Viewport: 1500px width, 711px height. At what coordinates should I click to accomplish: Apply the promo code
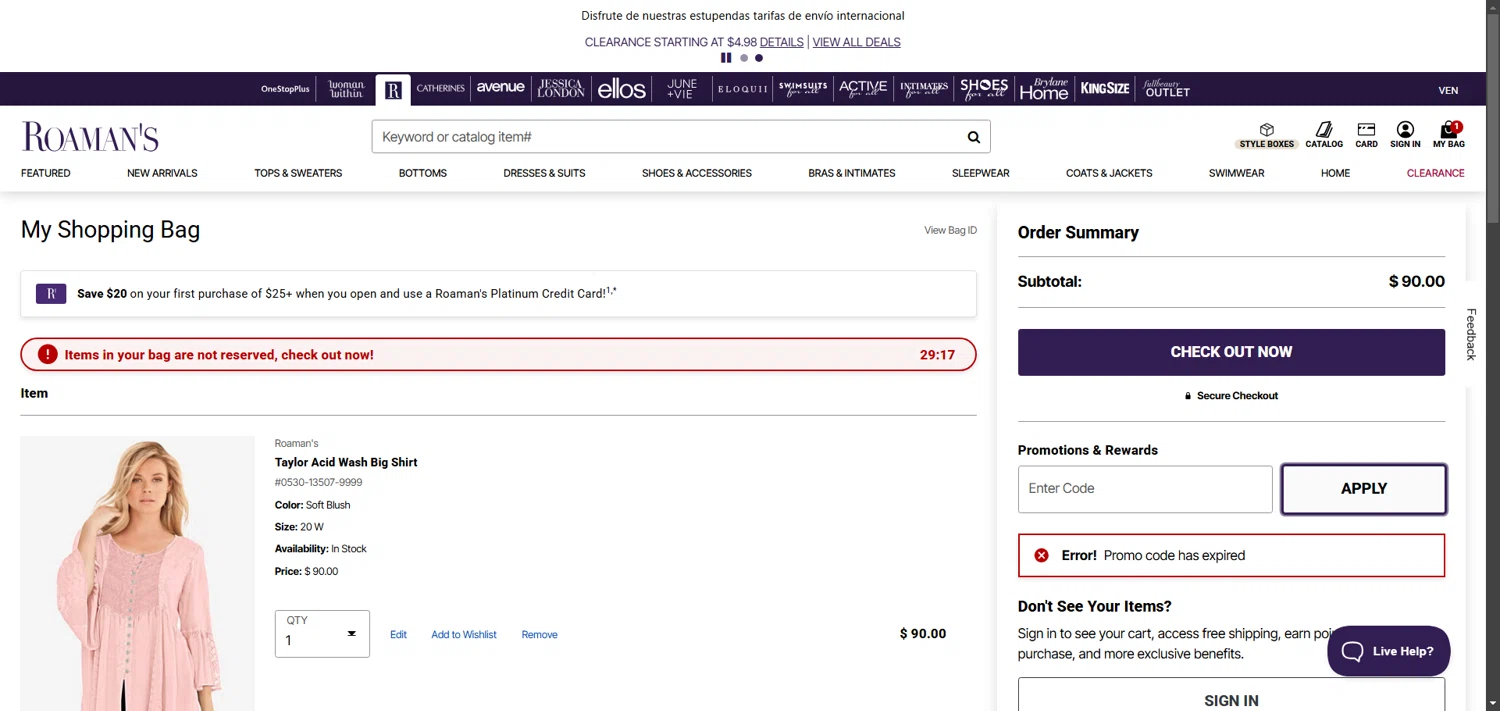1364,489
